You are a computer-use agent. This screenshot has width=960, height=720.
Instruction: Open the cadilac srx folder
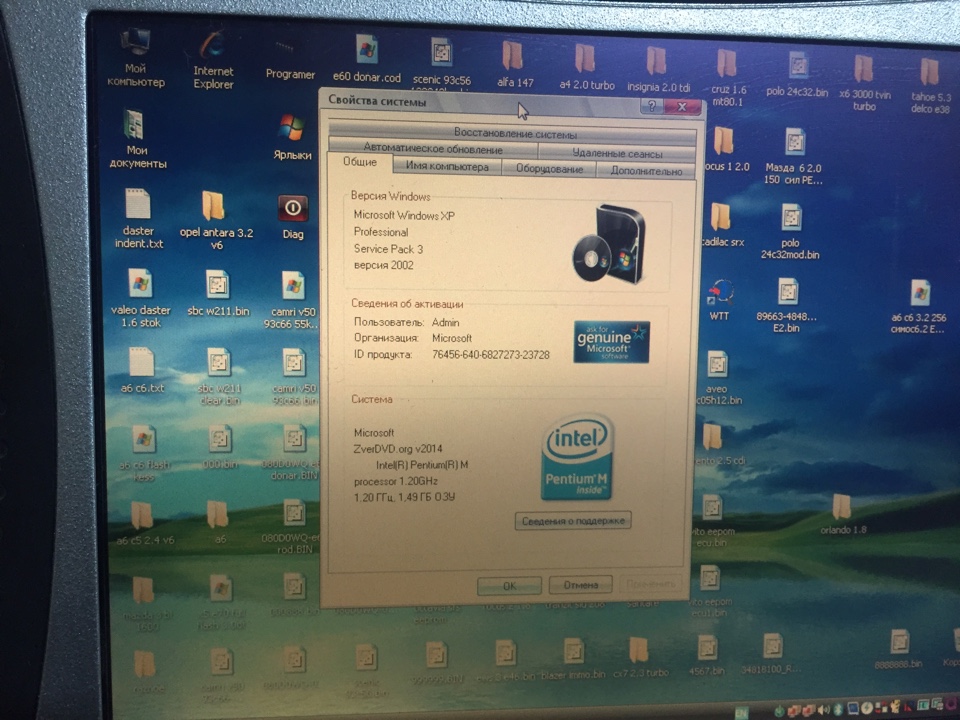tap(721, 217)
